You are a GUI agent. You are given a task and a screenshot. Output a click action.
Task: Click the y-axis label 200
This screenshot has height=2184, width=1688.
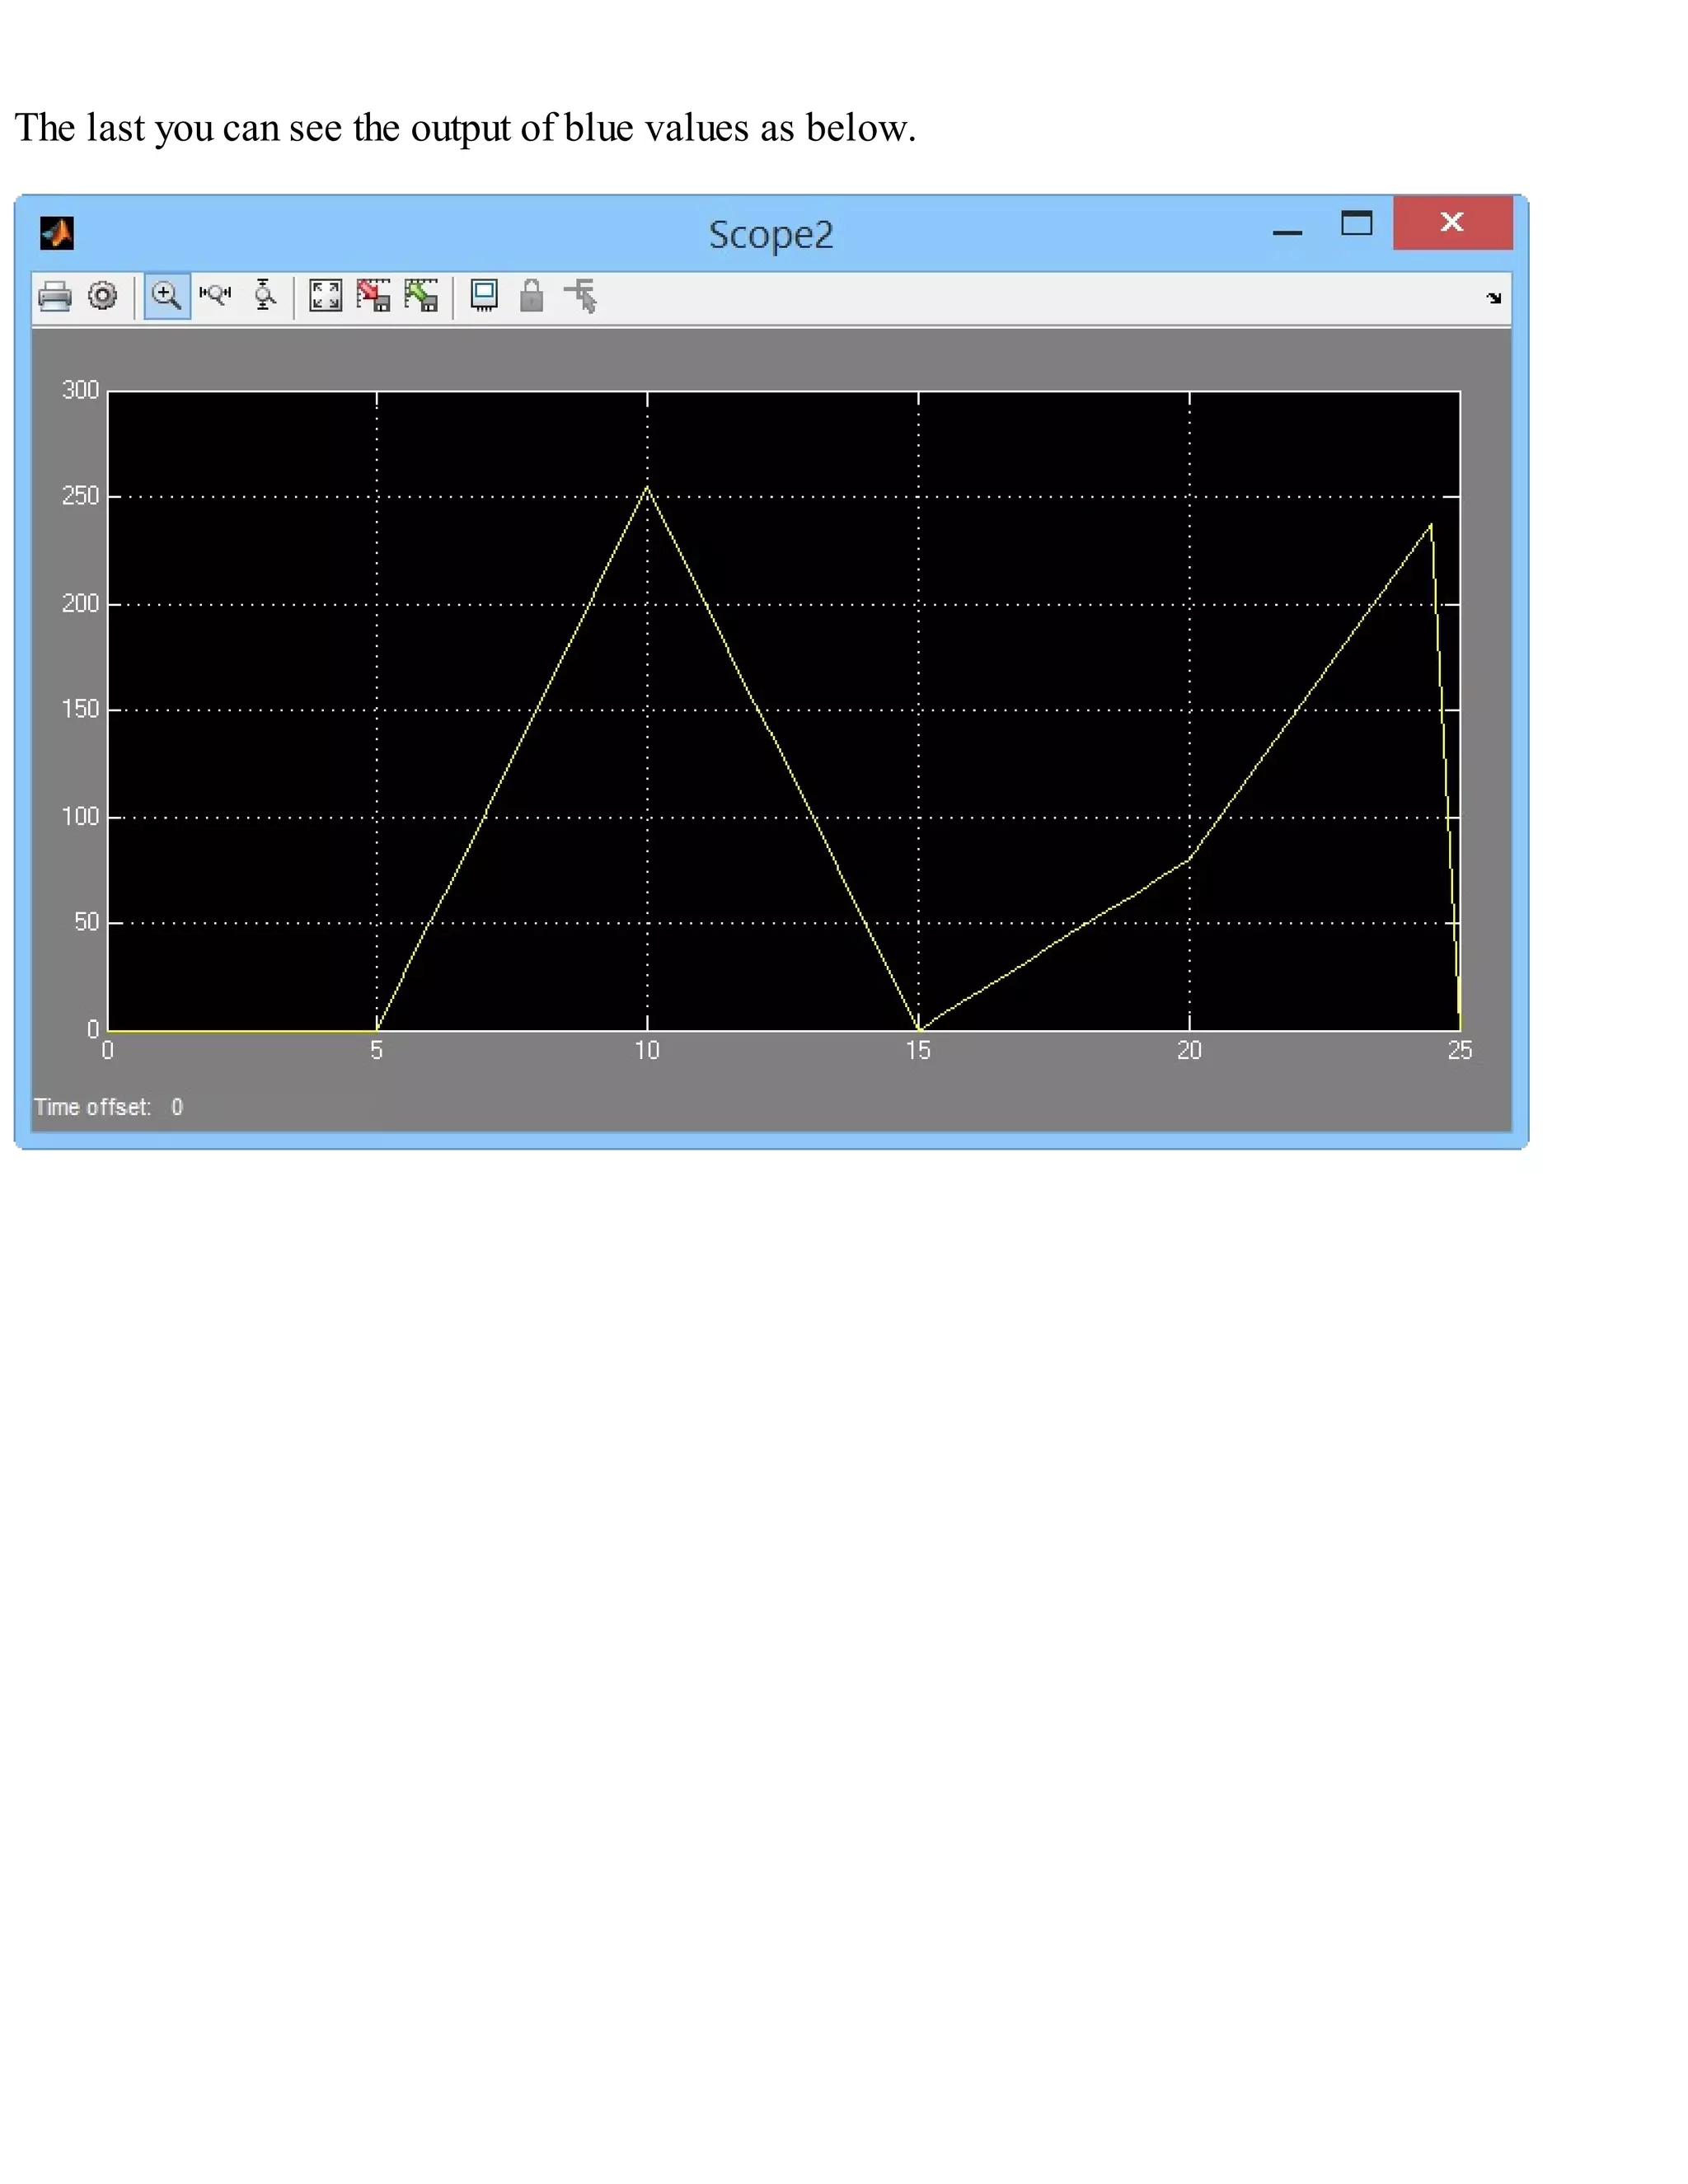pos(80,603)
